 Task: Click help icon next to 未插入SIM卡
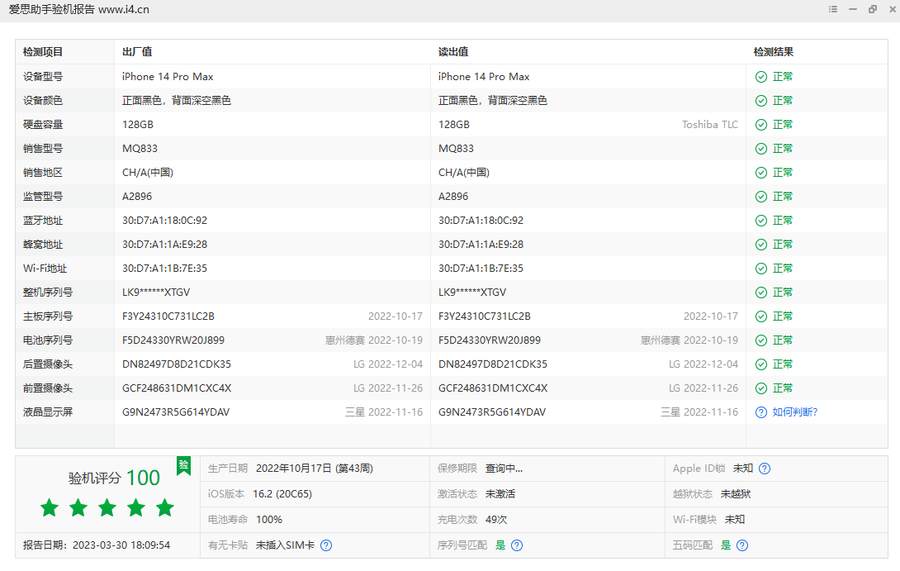point(326,545)
